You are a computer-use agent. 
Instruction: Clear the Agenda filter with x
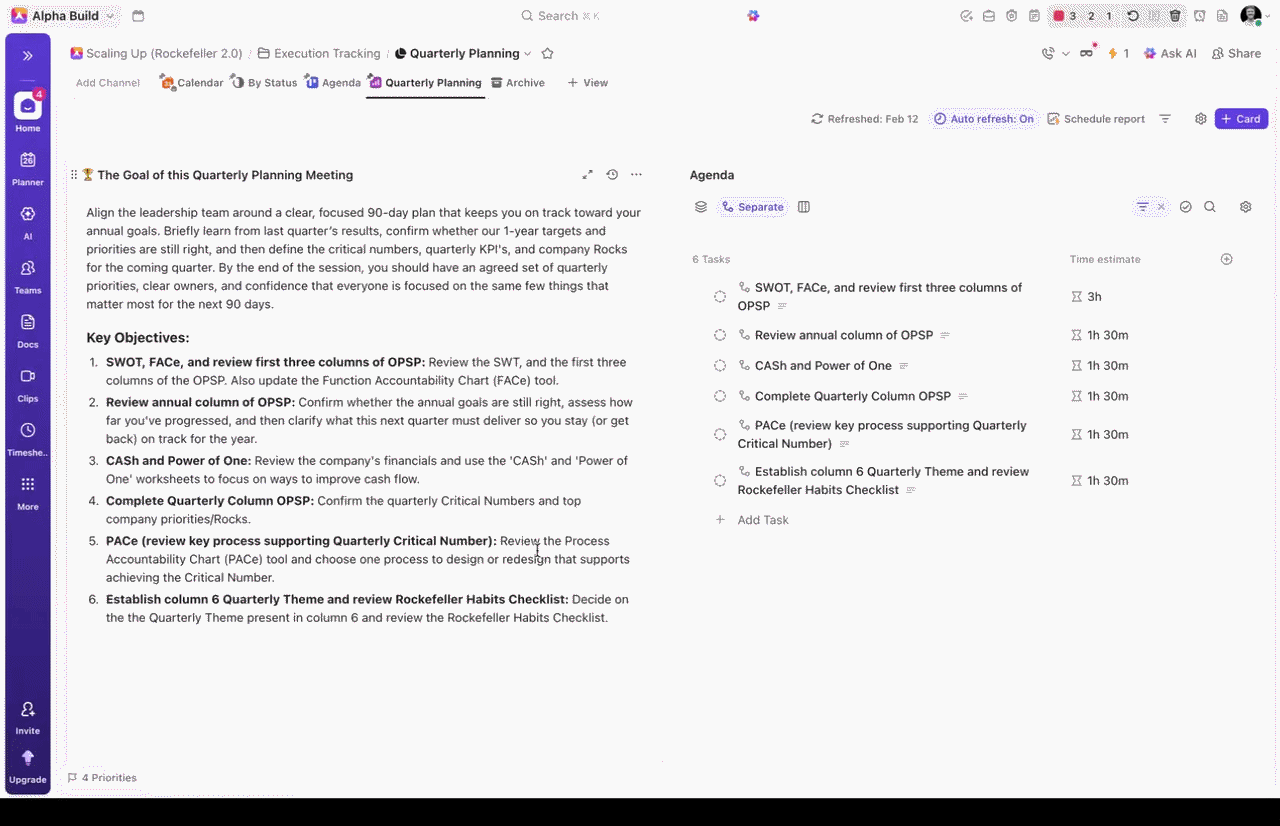(x=1161, y=207)
